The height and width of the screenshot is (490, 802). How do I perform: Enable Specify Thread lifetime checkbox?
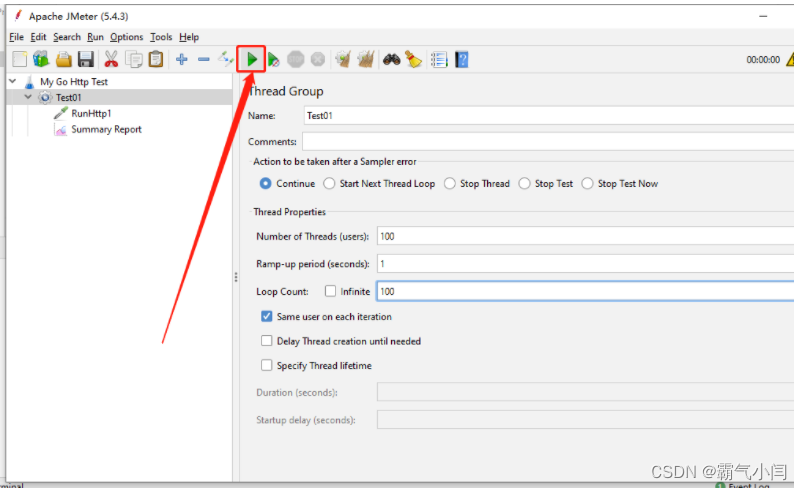[x=266, y=365]
